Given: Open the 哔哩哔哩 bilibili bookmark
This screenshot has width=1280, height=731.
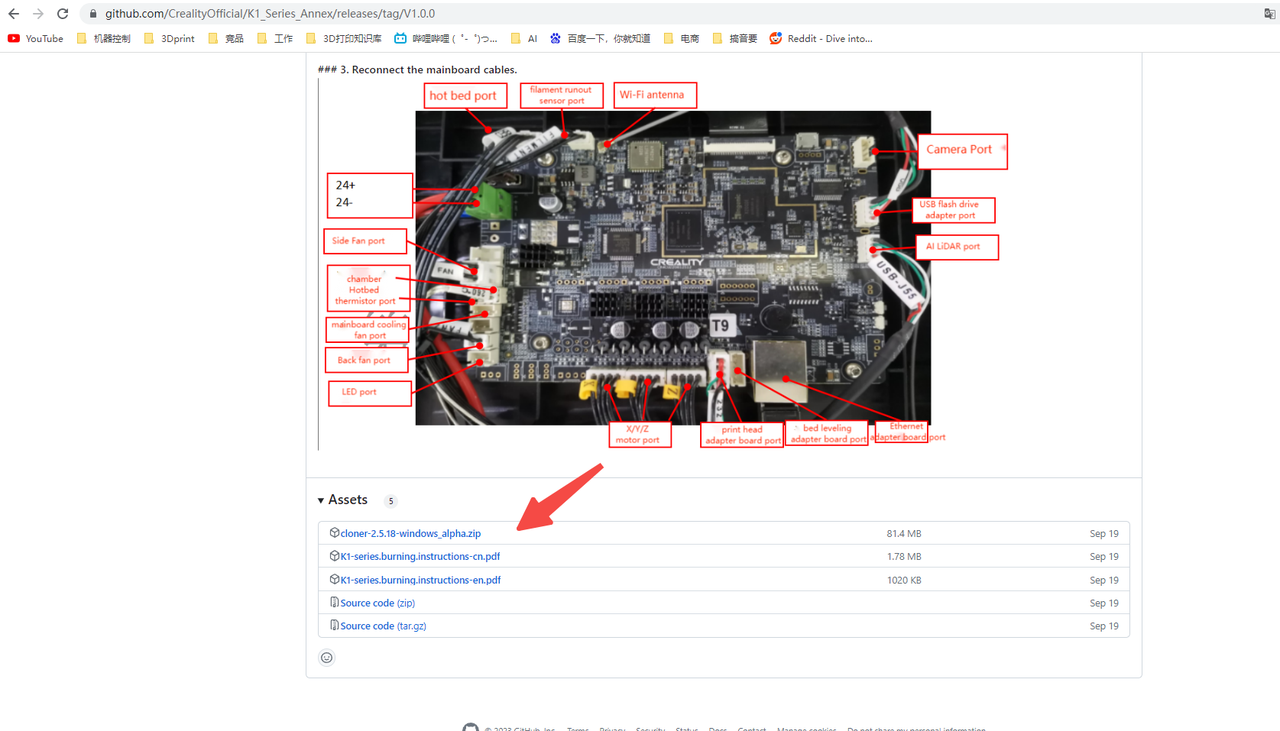Looking at the screenshot, I should tap(445, 38).
